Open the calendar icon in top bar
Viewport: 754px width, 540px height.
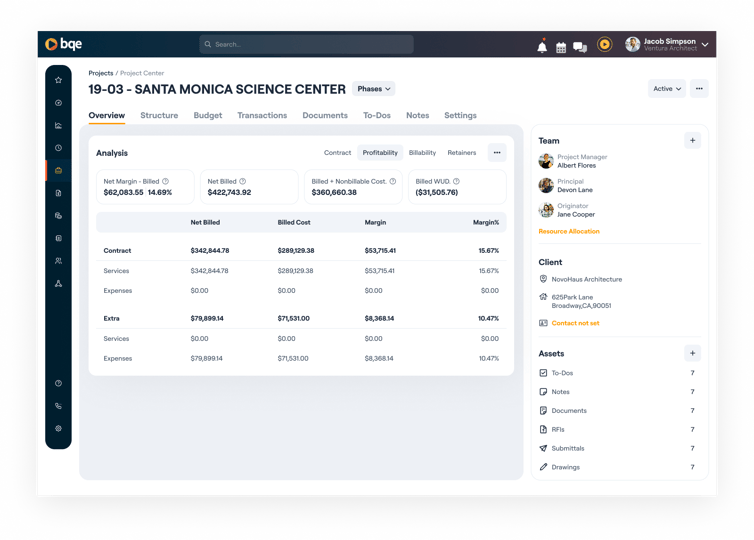[561, 47]
